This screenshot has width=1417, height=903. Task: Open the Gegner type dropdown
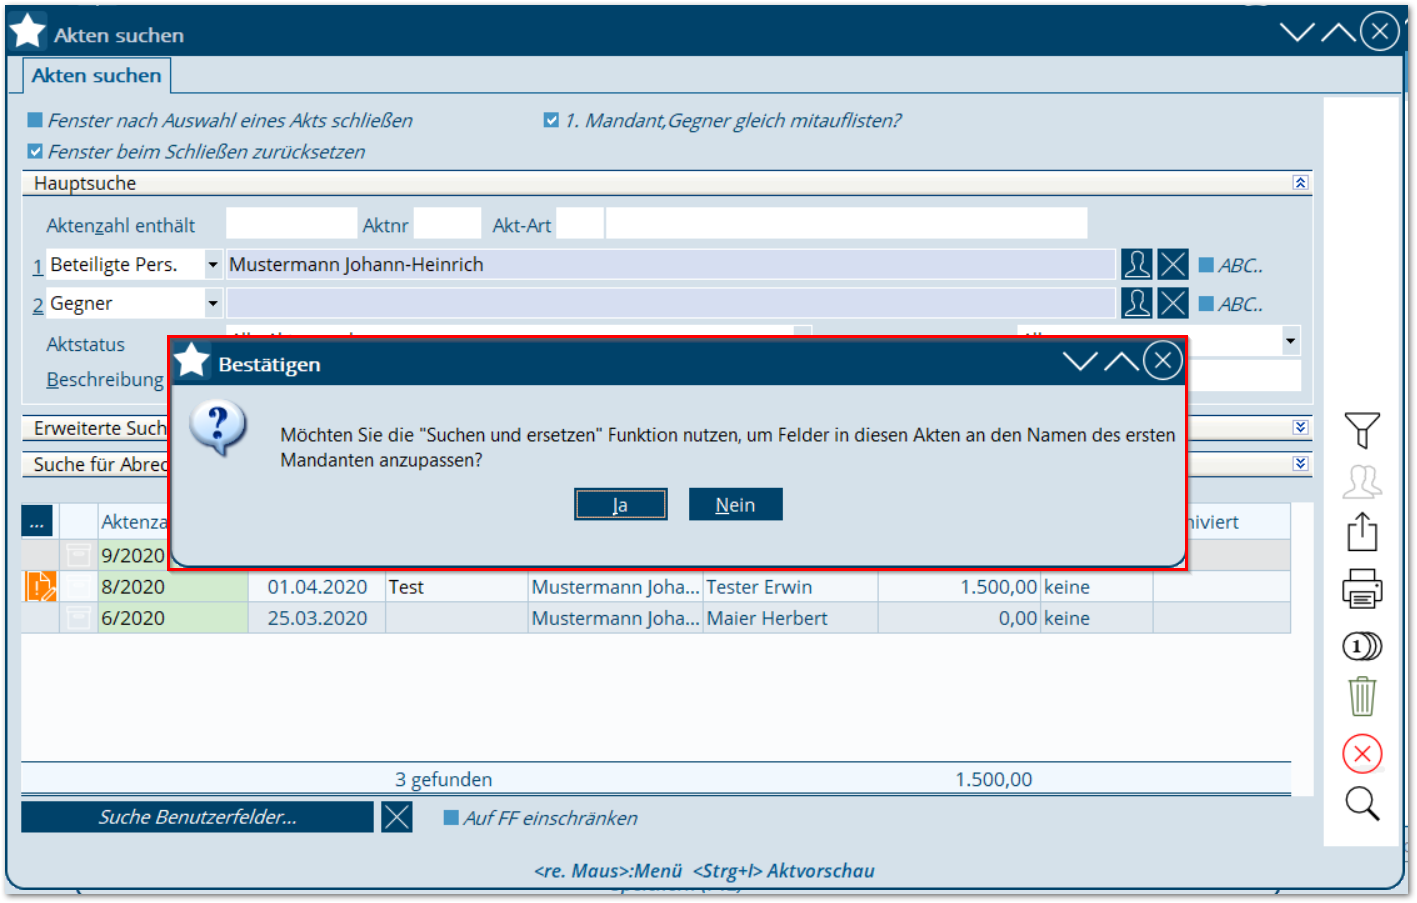pyautogui.click(x=213, y=303)
